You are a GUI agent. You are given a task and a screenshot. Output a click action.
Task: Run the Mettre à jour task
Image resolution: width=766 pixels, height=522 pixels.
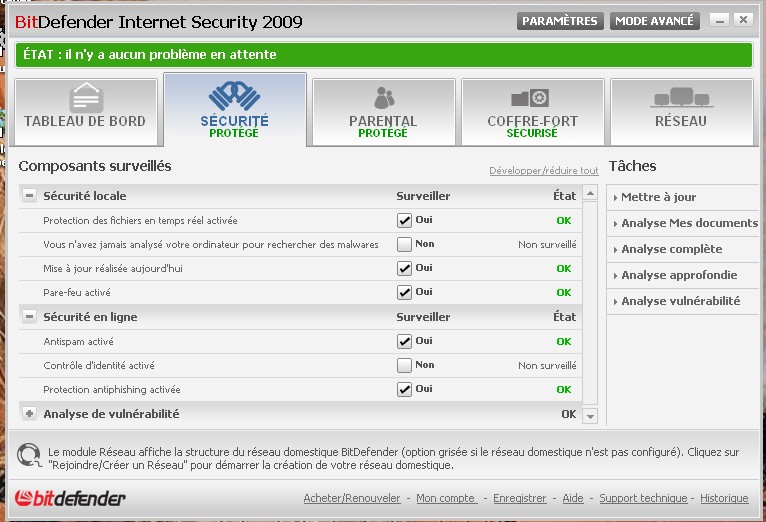tap(659, 197)
